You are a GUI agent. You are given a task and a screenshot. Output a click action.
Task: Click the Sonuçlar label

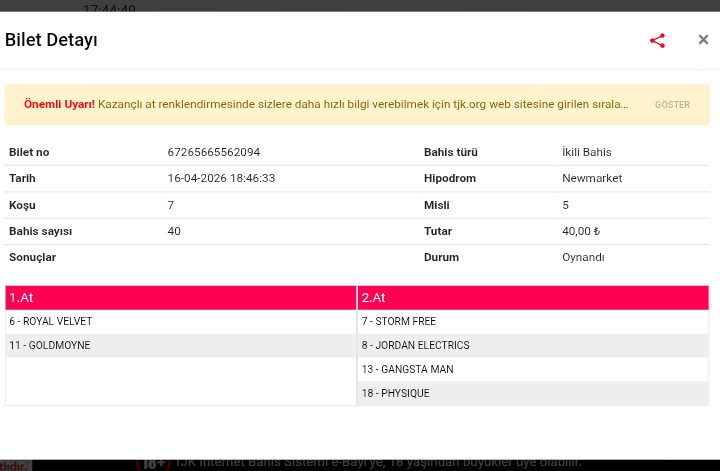coord(32,257)
